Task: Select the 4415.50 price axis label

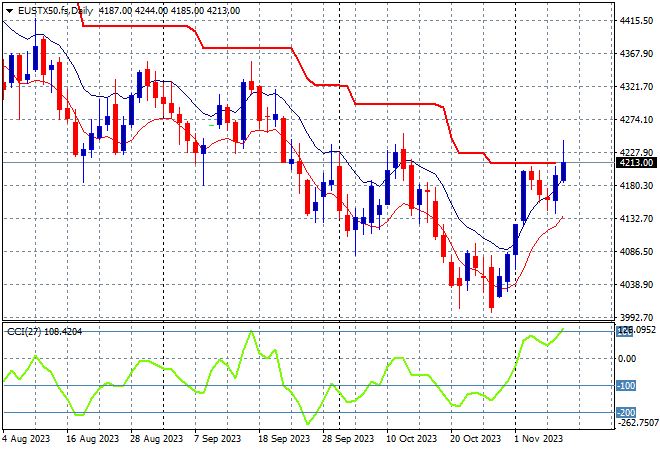Action: [x=636, y=21]
